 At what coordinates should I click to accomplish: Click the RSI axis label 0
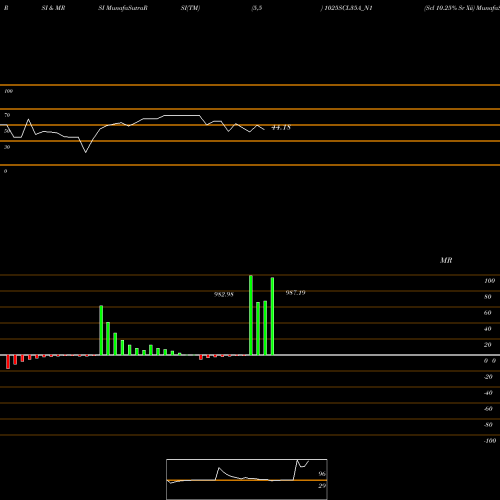tap(5, 171)
